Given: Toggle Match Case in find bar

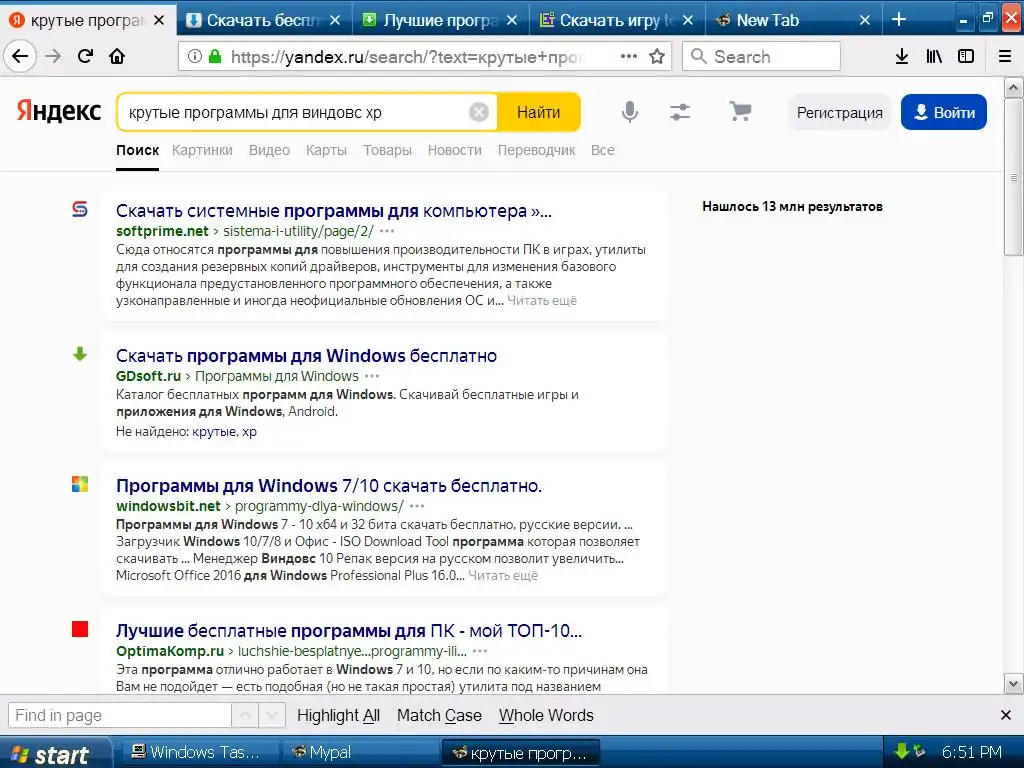Looking at the screenshot, I should [440, 715].
